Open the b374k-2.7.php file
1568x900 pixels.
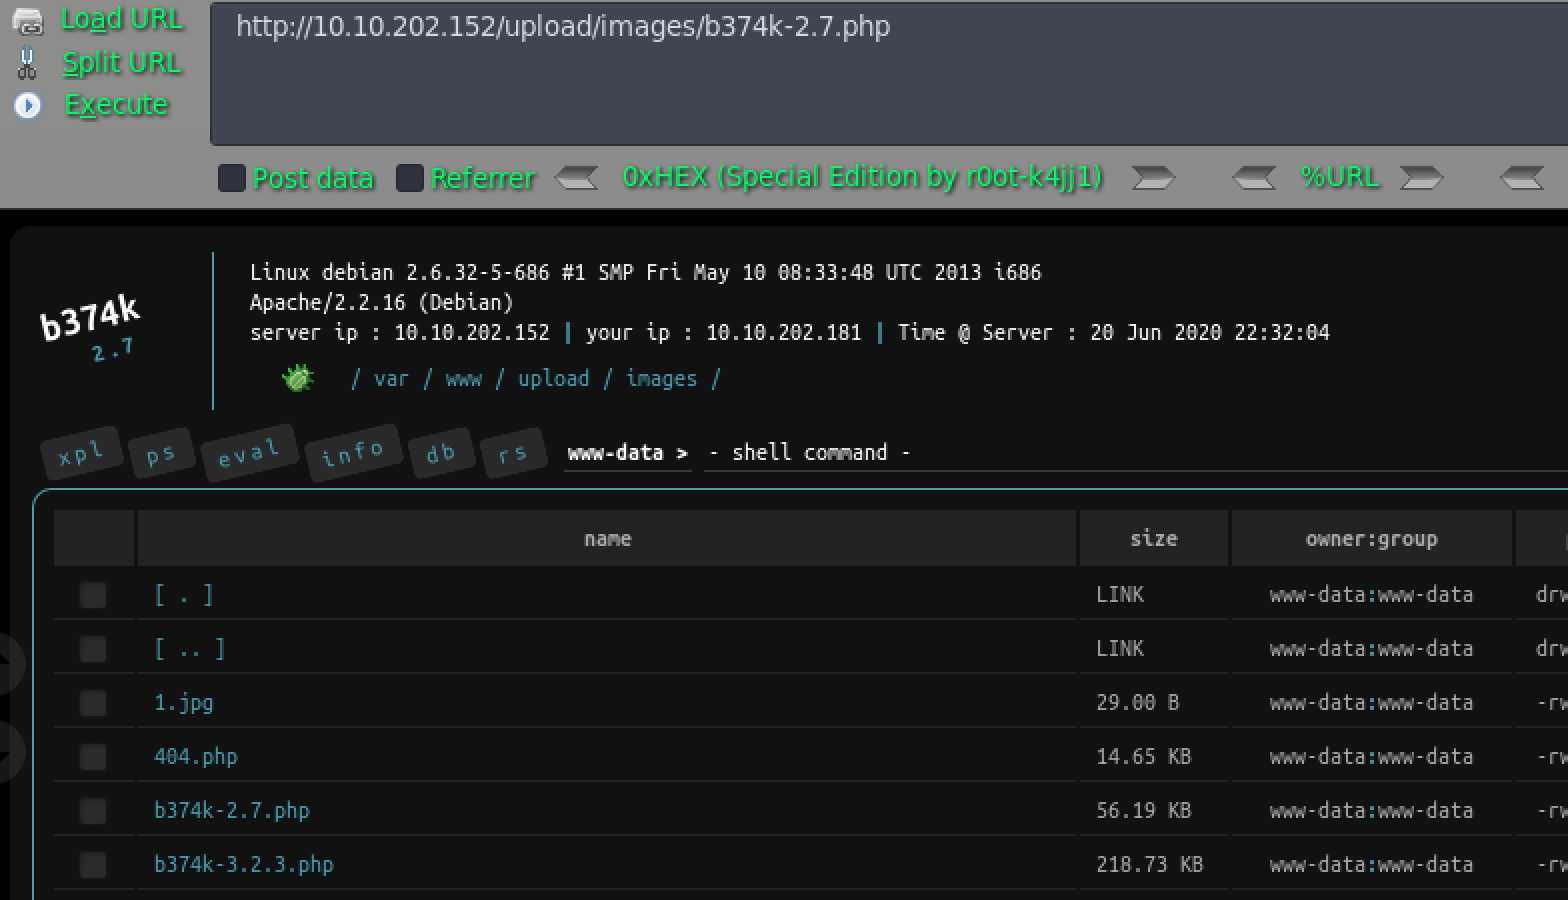pos(231,811)
